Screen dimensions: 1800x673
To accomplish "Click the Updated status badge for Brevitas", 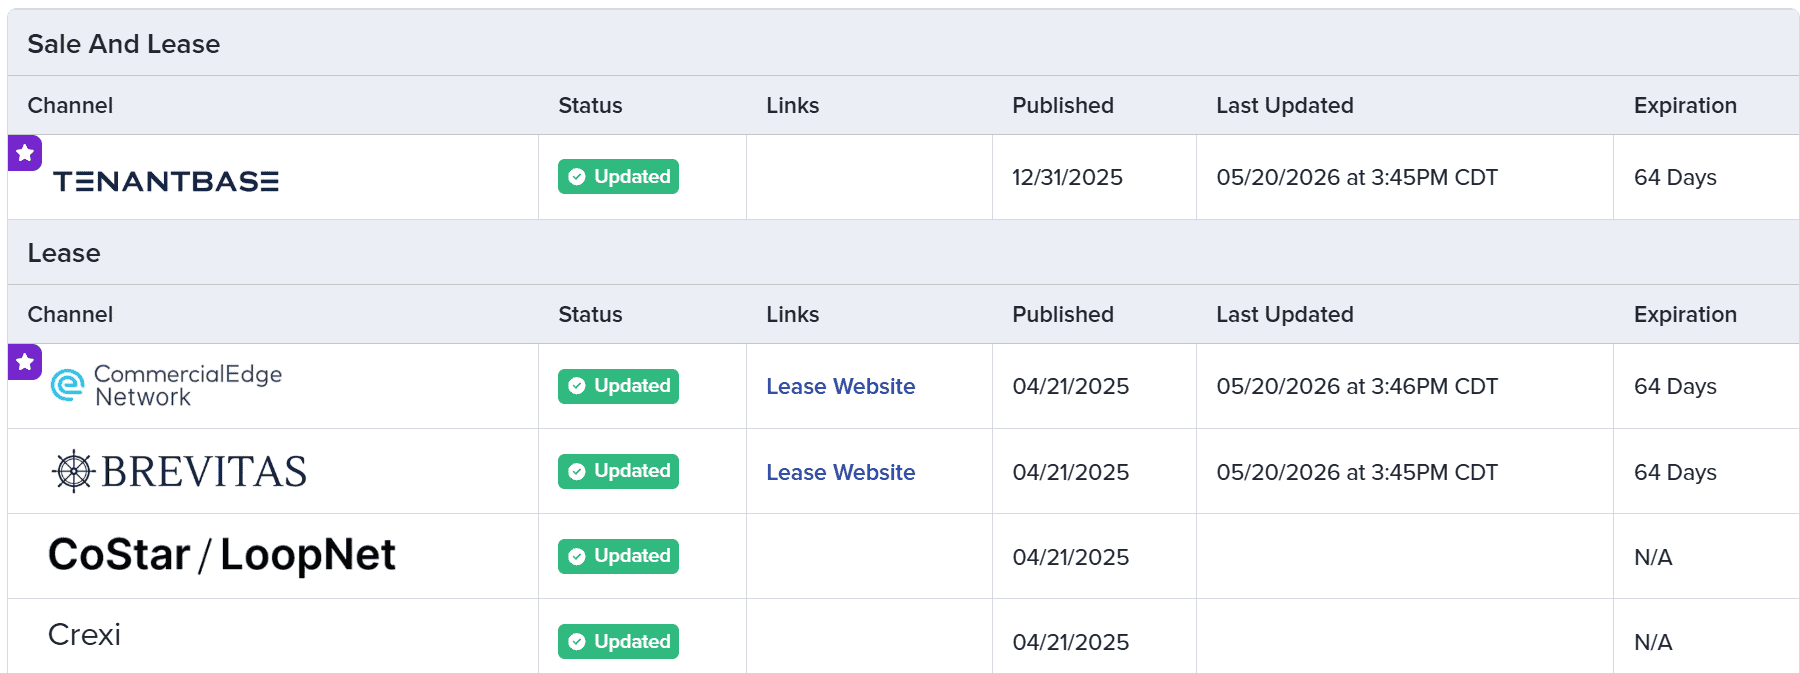I will 618,471.
